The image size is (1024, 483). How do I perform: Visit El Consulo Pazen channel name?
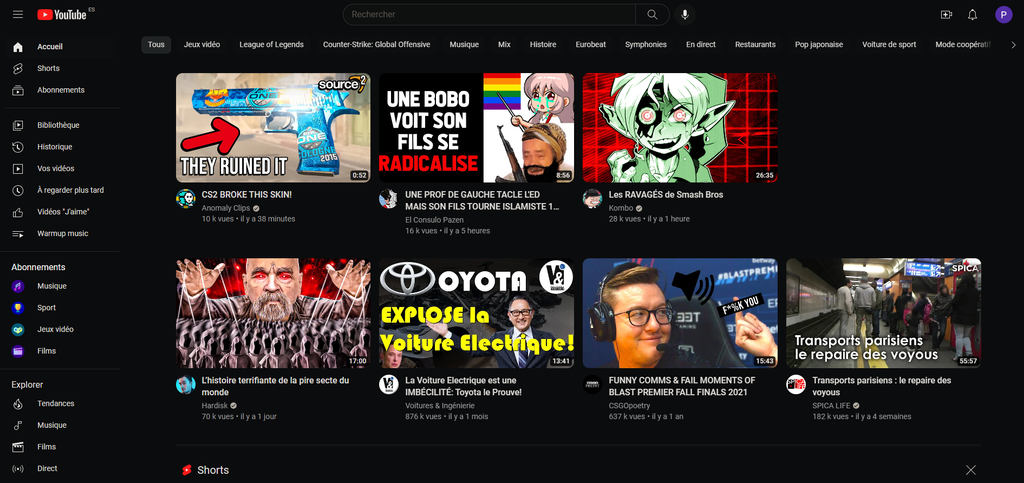pyautogui.click(x=434, y=221)
